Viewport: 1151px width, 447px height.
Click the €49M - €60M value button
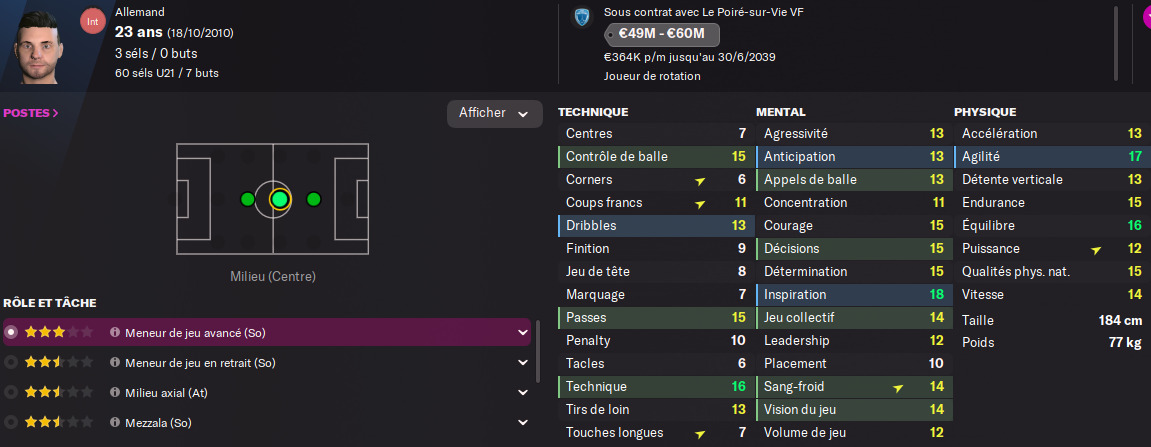662,34
